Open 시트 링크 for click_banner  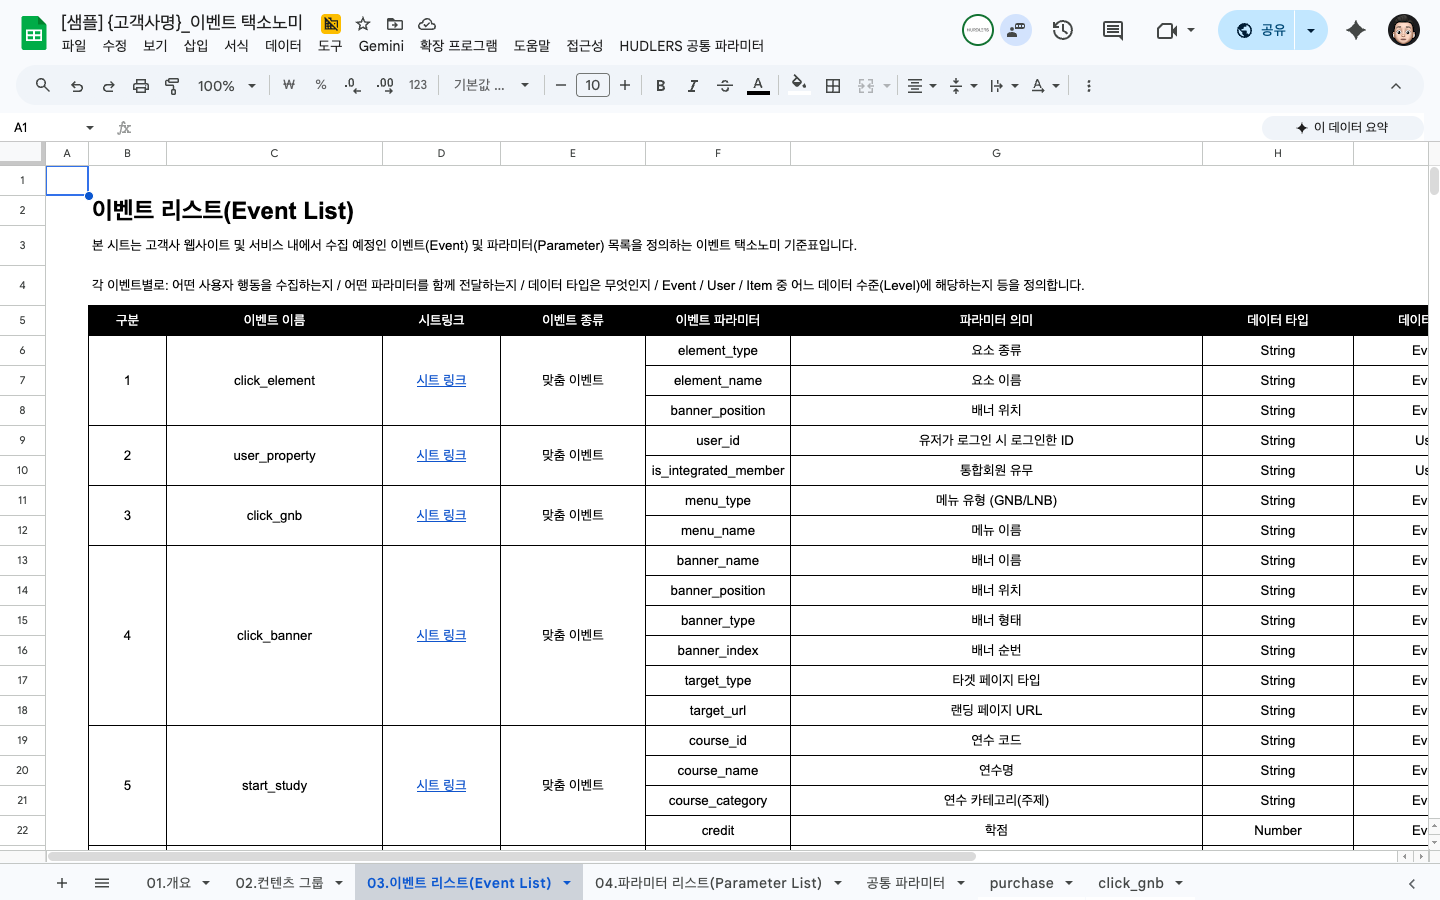point(441,635)
